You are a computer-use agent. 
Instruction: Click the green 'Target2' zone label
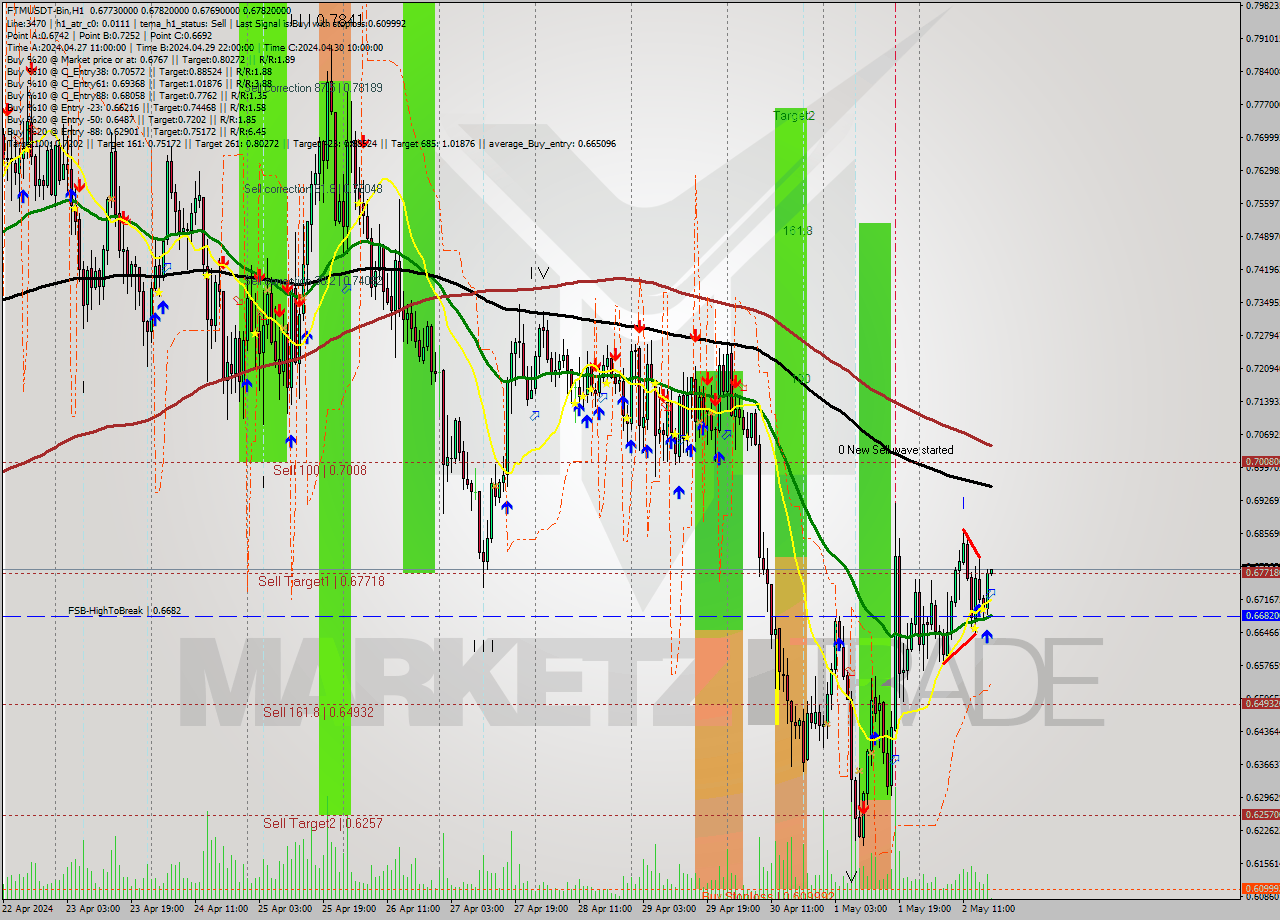tap(794, 116)
